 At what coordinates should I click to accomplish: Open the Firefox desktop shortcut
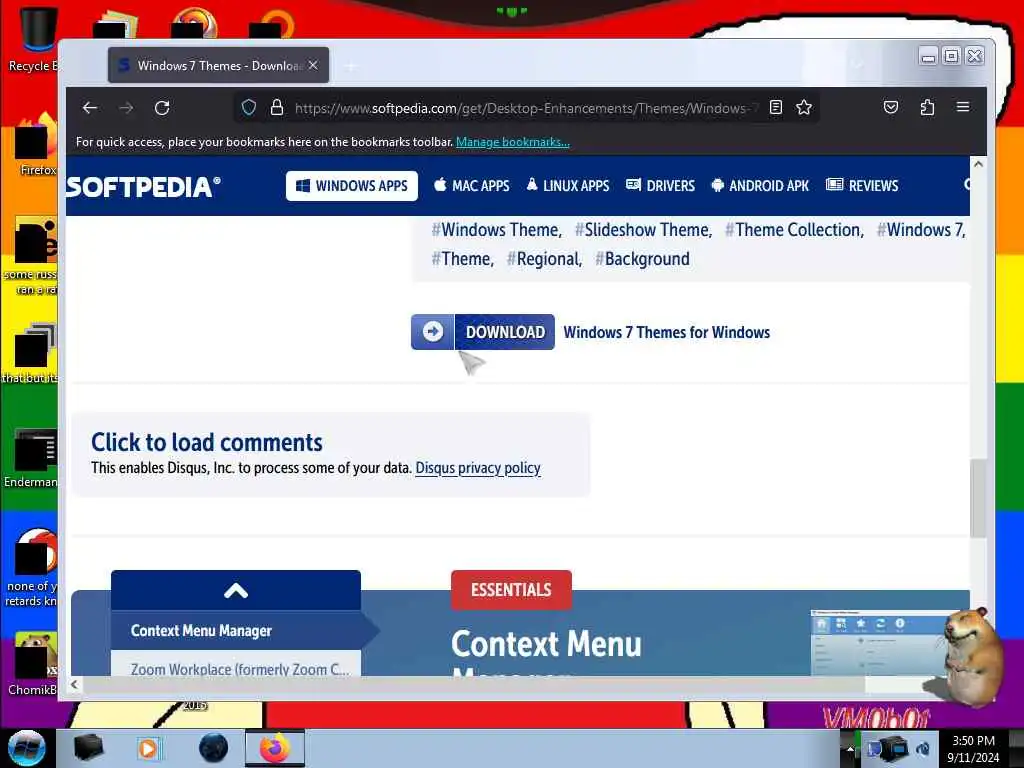[x=36, y=144]
